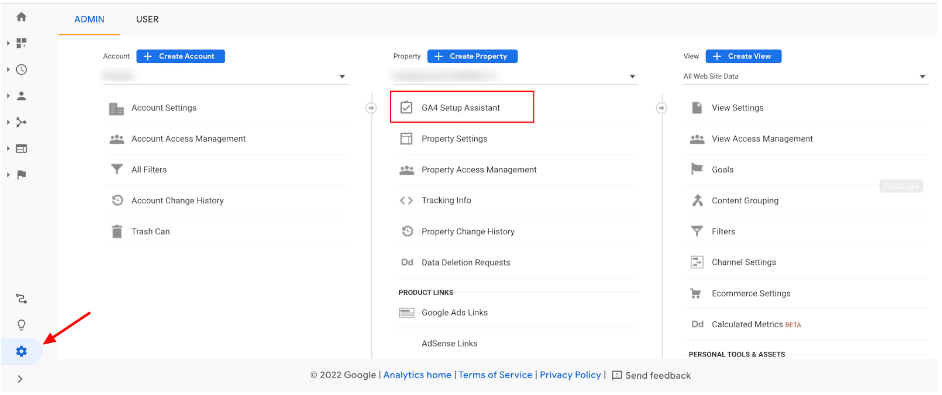The width and height of the screenshot is (942, 395).
Task: Expand the Acquisition sidebar section arrow
Action: click(8, 122)
